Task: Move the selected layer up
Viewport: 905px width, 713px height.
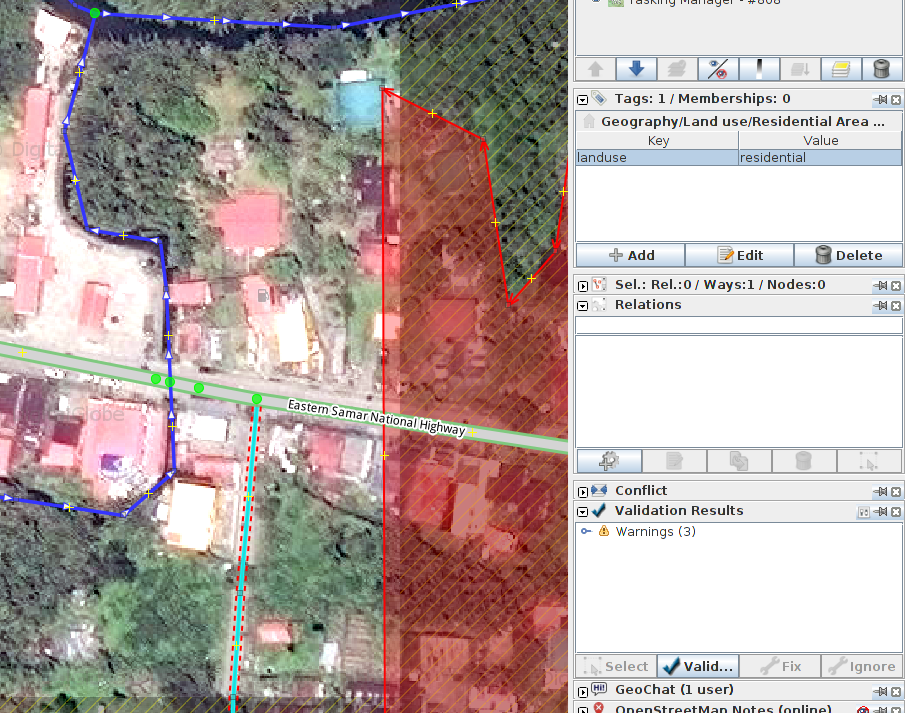Action: click(595, 69)
